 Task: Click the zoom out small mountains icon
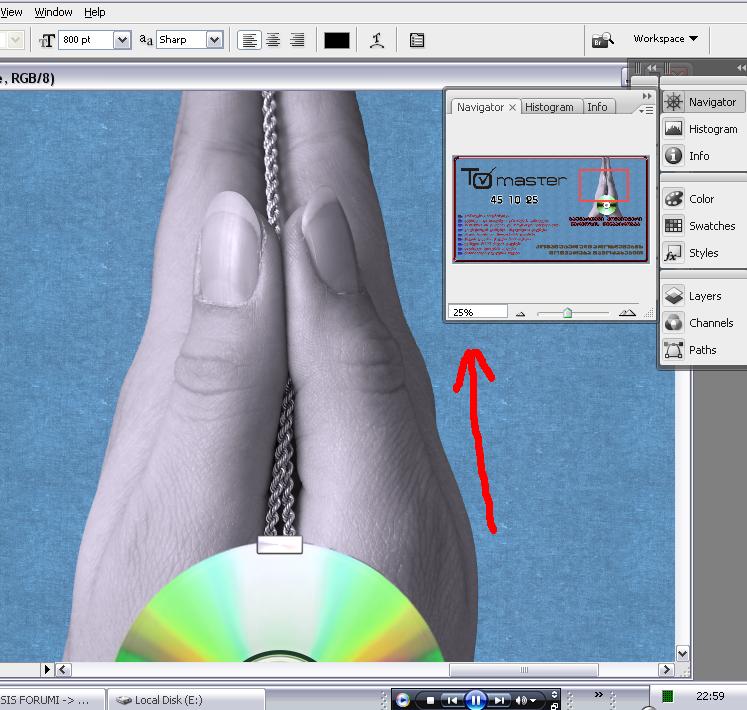pyautogui.click(x=520, y=314)
